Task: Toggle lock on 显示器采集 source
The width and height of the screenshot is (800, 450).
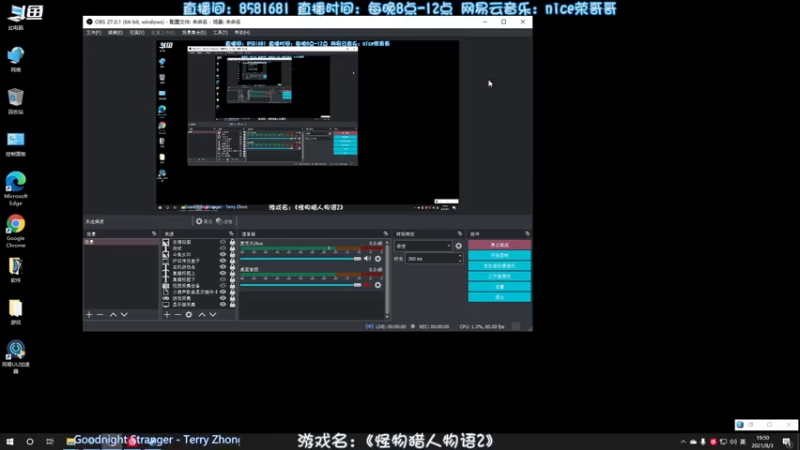Action: 232,305
